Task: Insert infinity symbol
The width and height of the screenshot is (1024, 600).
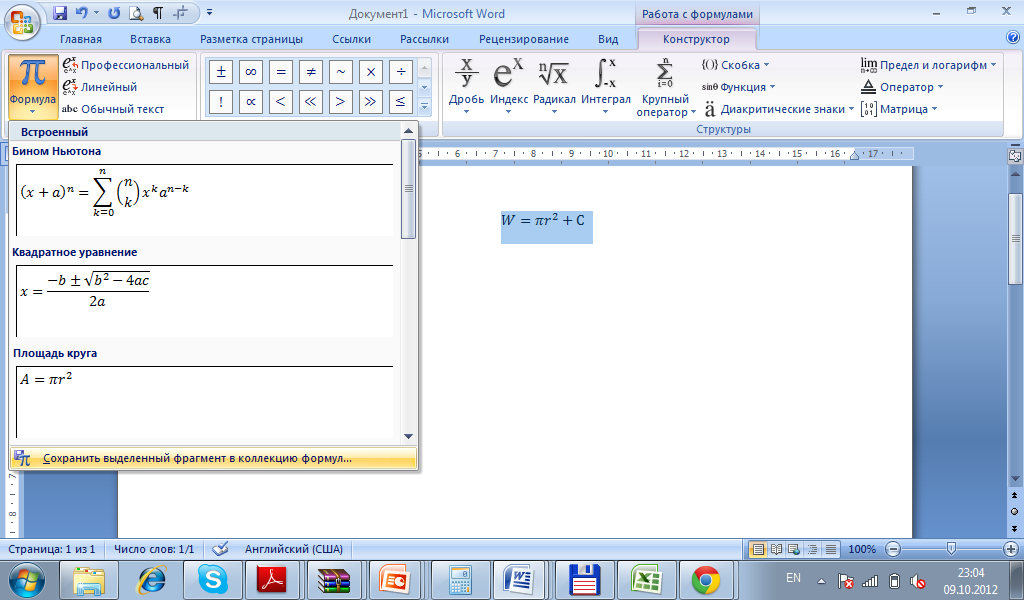Action: [251, 72]
